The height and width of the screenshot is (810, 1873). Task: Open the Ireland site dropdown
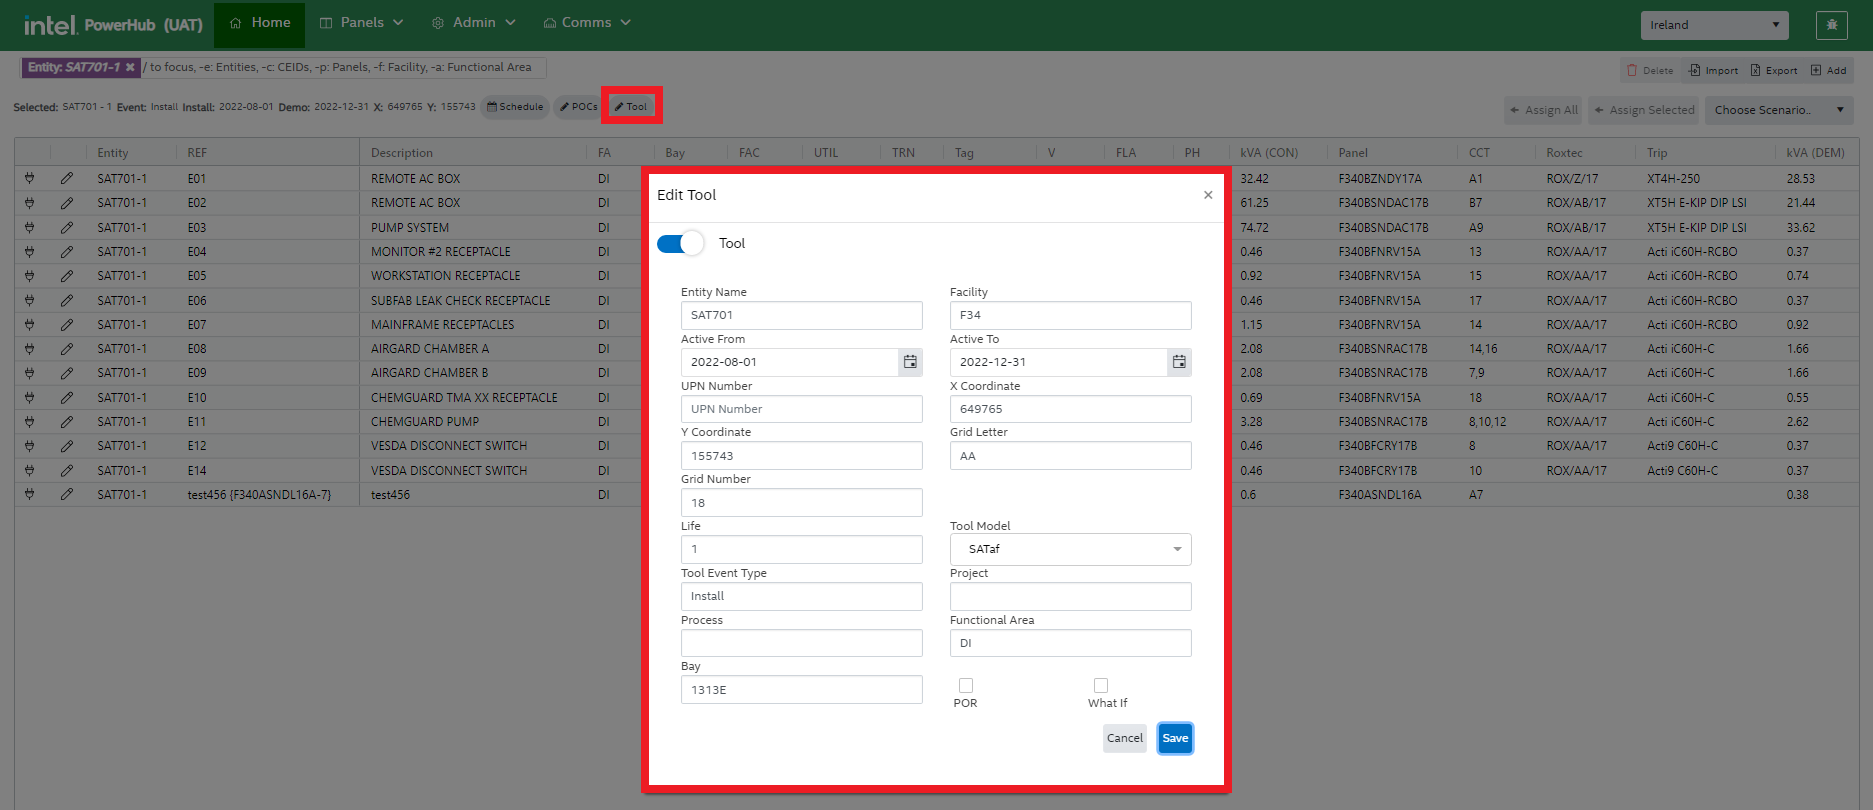[1714, 25]
